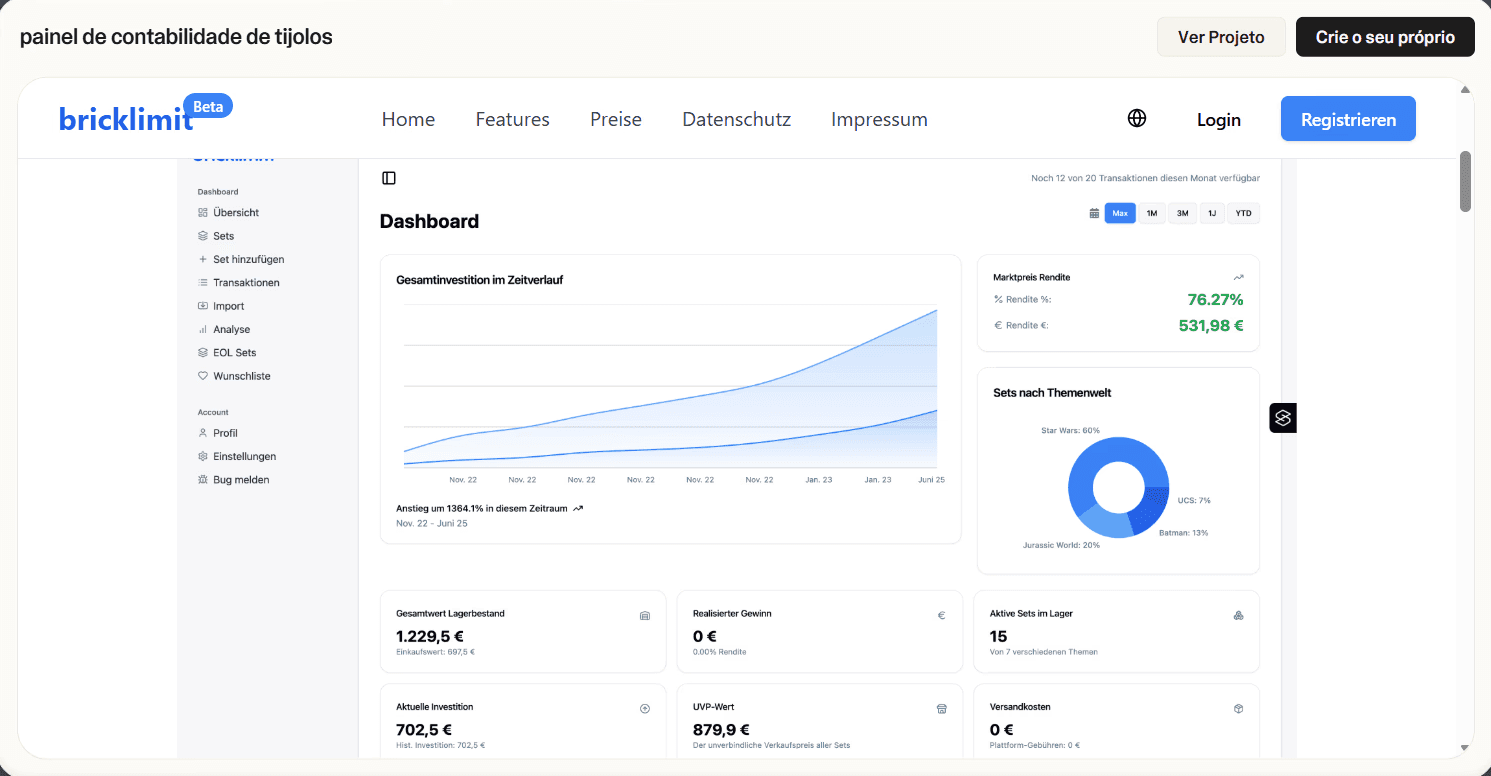Click the Login link
The image size is (1491, 776).
[x=1219, y=120]
